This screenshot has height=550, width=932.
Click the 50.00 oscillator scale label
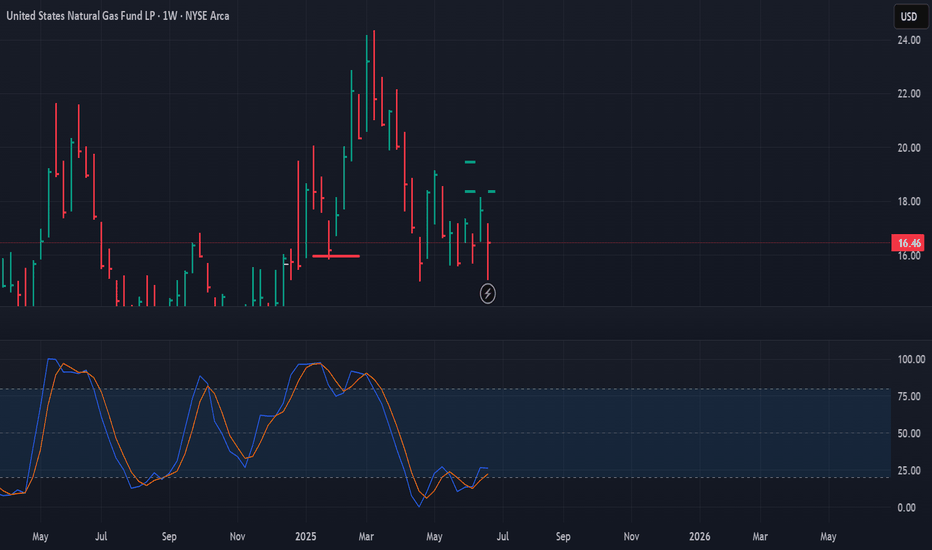click(909, 433)
